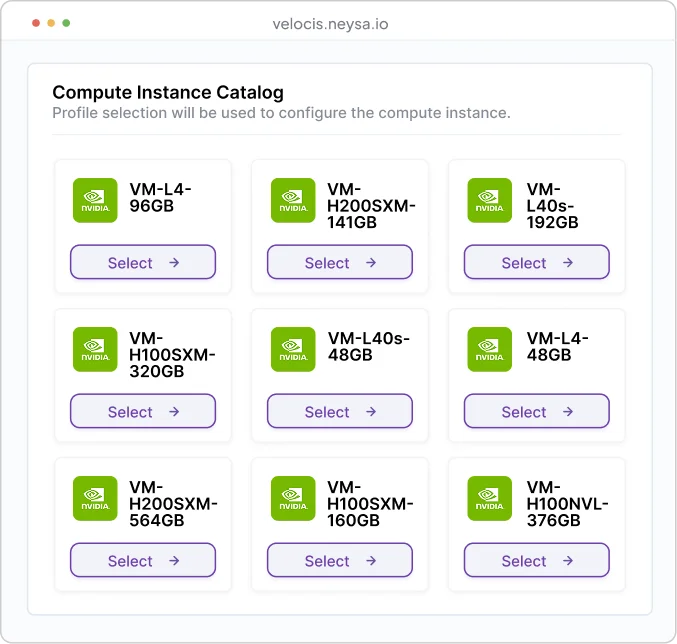The height and width of the screenshot is (644, 677).
Task: Click NVIDIA logo on VM-H100NVL-376GB card
Action: pyautogui.click(x=490, y=498)
